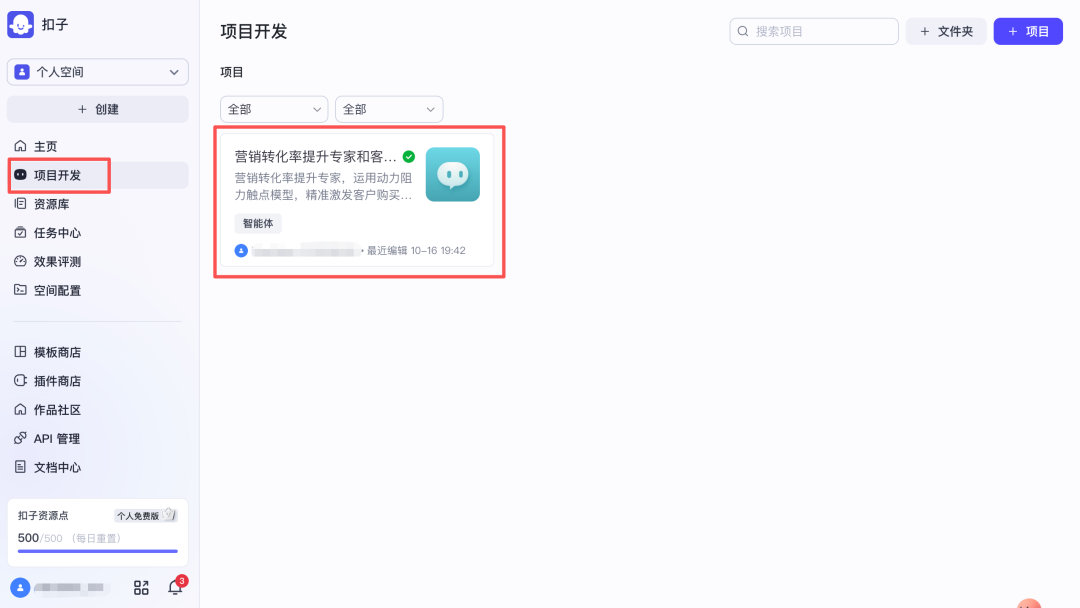
Task: Click the 扣子资源点 label
Action: click(43, 516)
